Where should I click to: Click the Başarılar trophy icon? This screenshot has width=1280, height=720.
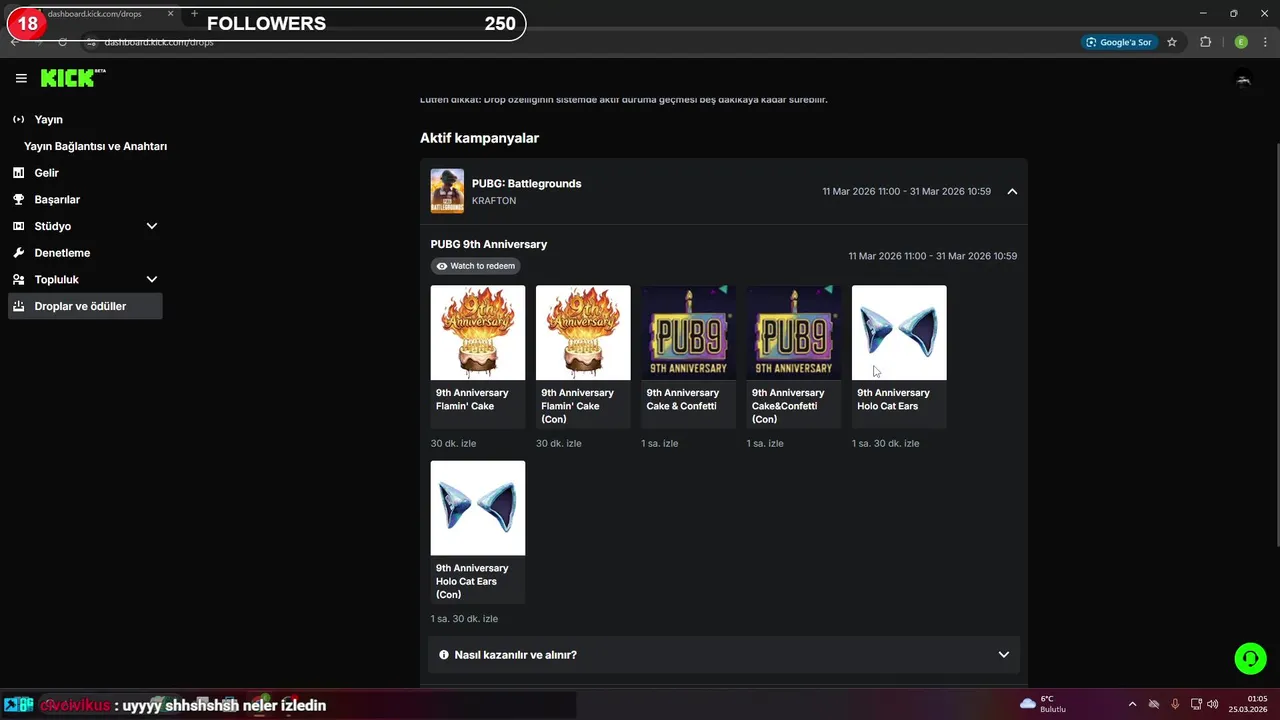(x=18, y=199)
